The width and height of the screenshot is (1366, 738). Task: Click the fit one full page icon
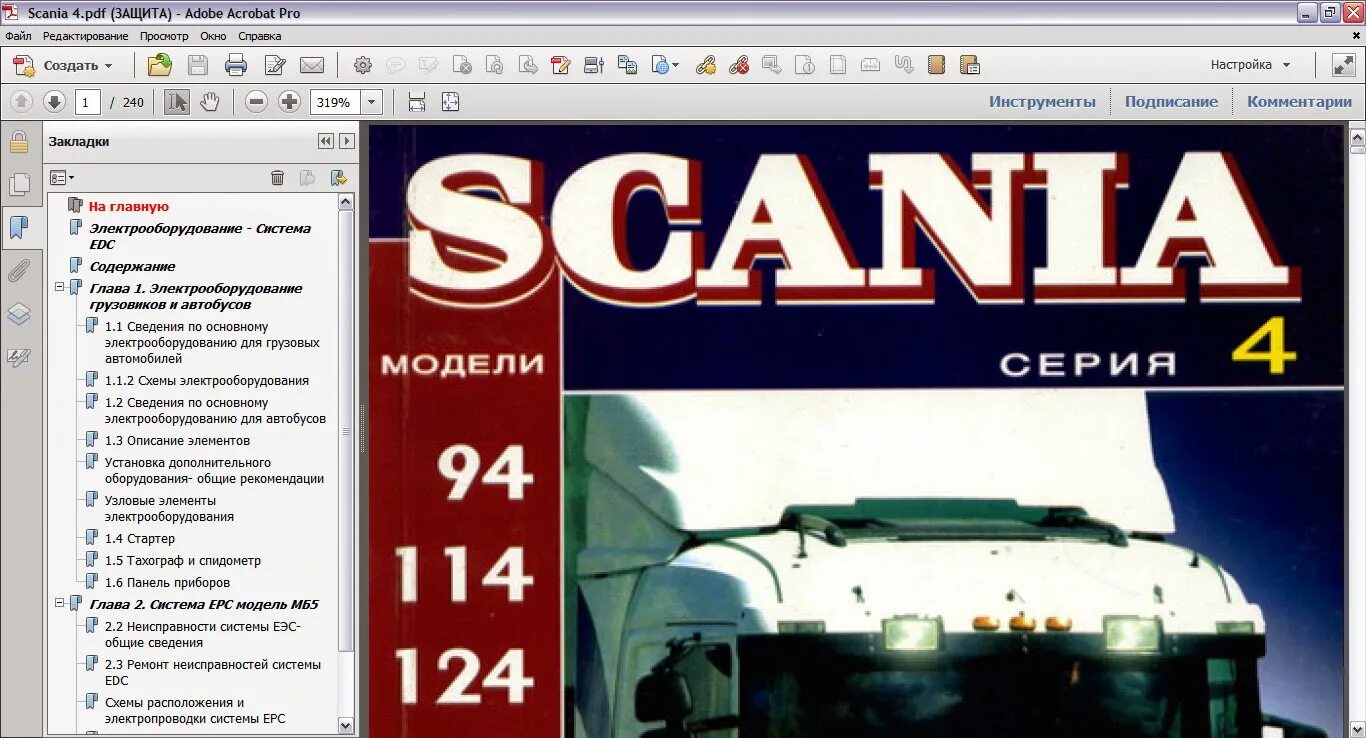pos(450,102)
